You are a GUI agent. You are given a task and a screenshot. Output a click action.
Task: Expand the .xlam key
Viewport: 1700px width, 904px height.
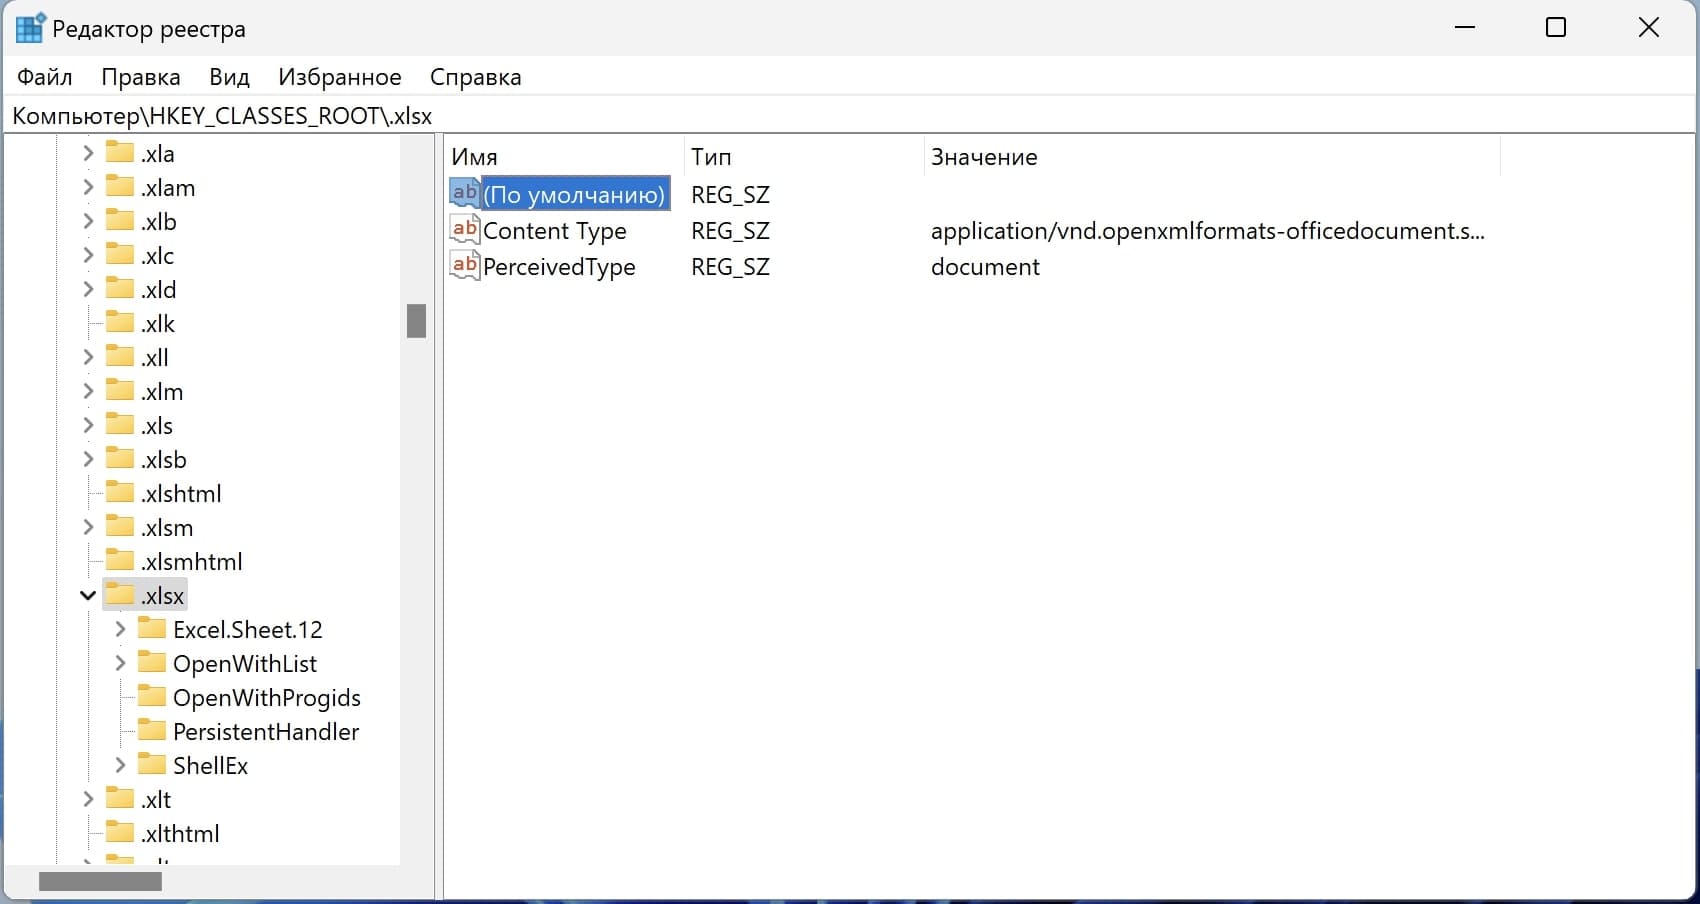click(88, 187)
